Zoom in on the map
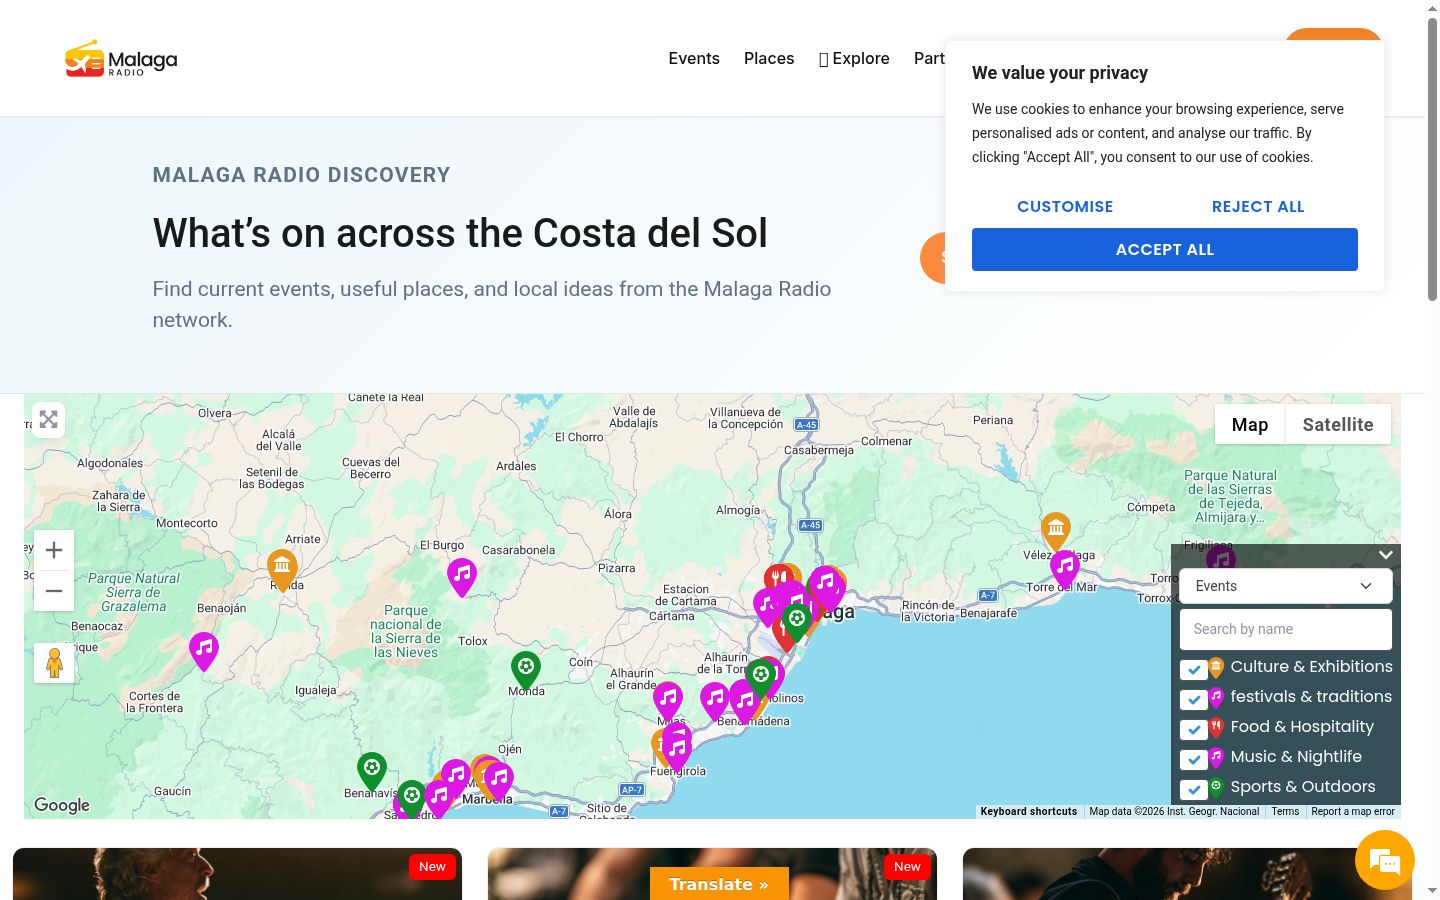 coord(54,550)
